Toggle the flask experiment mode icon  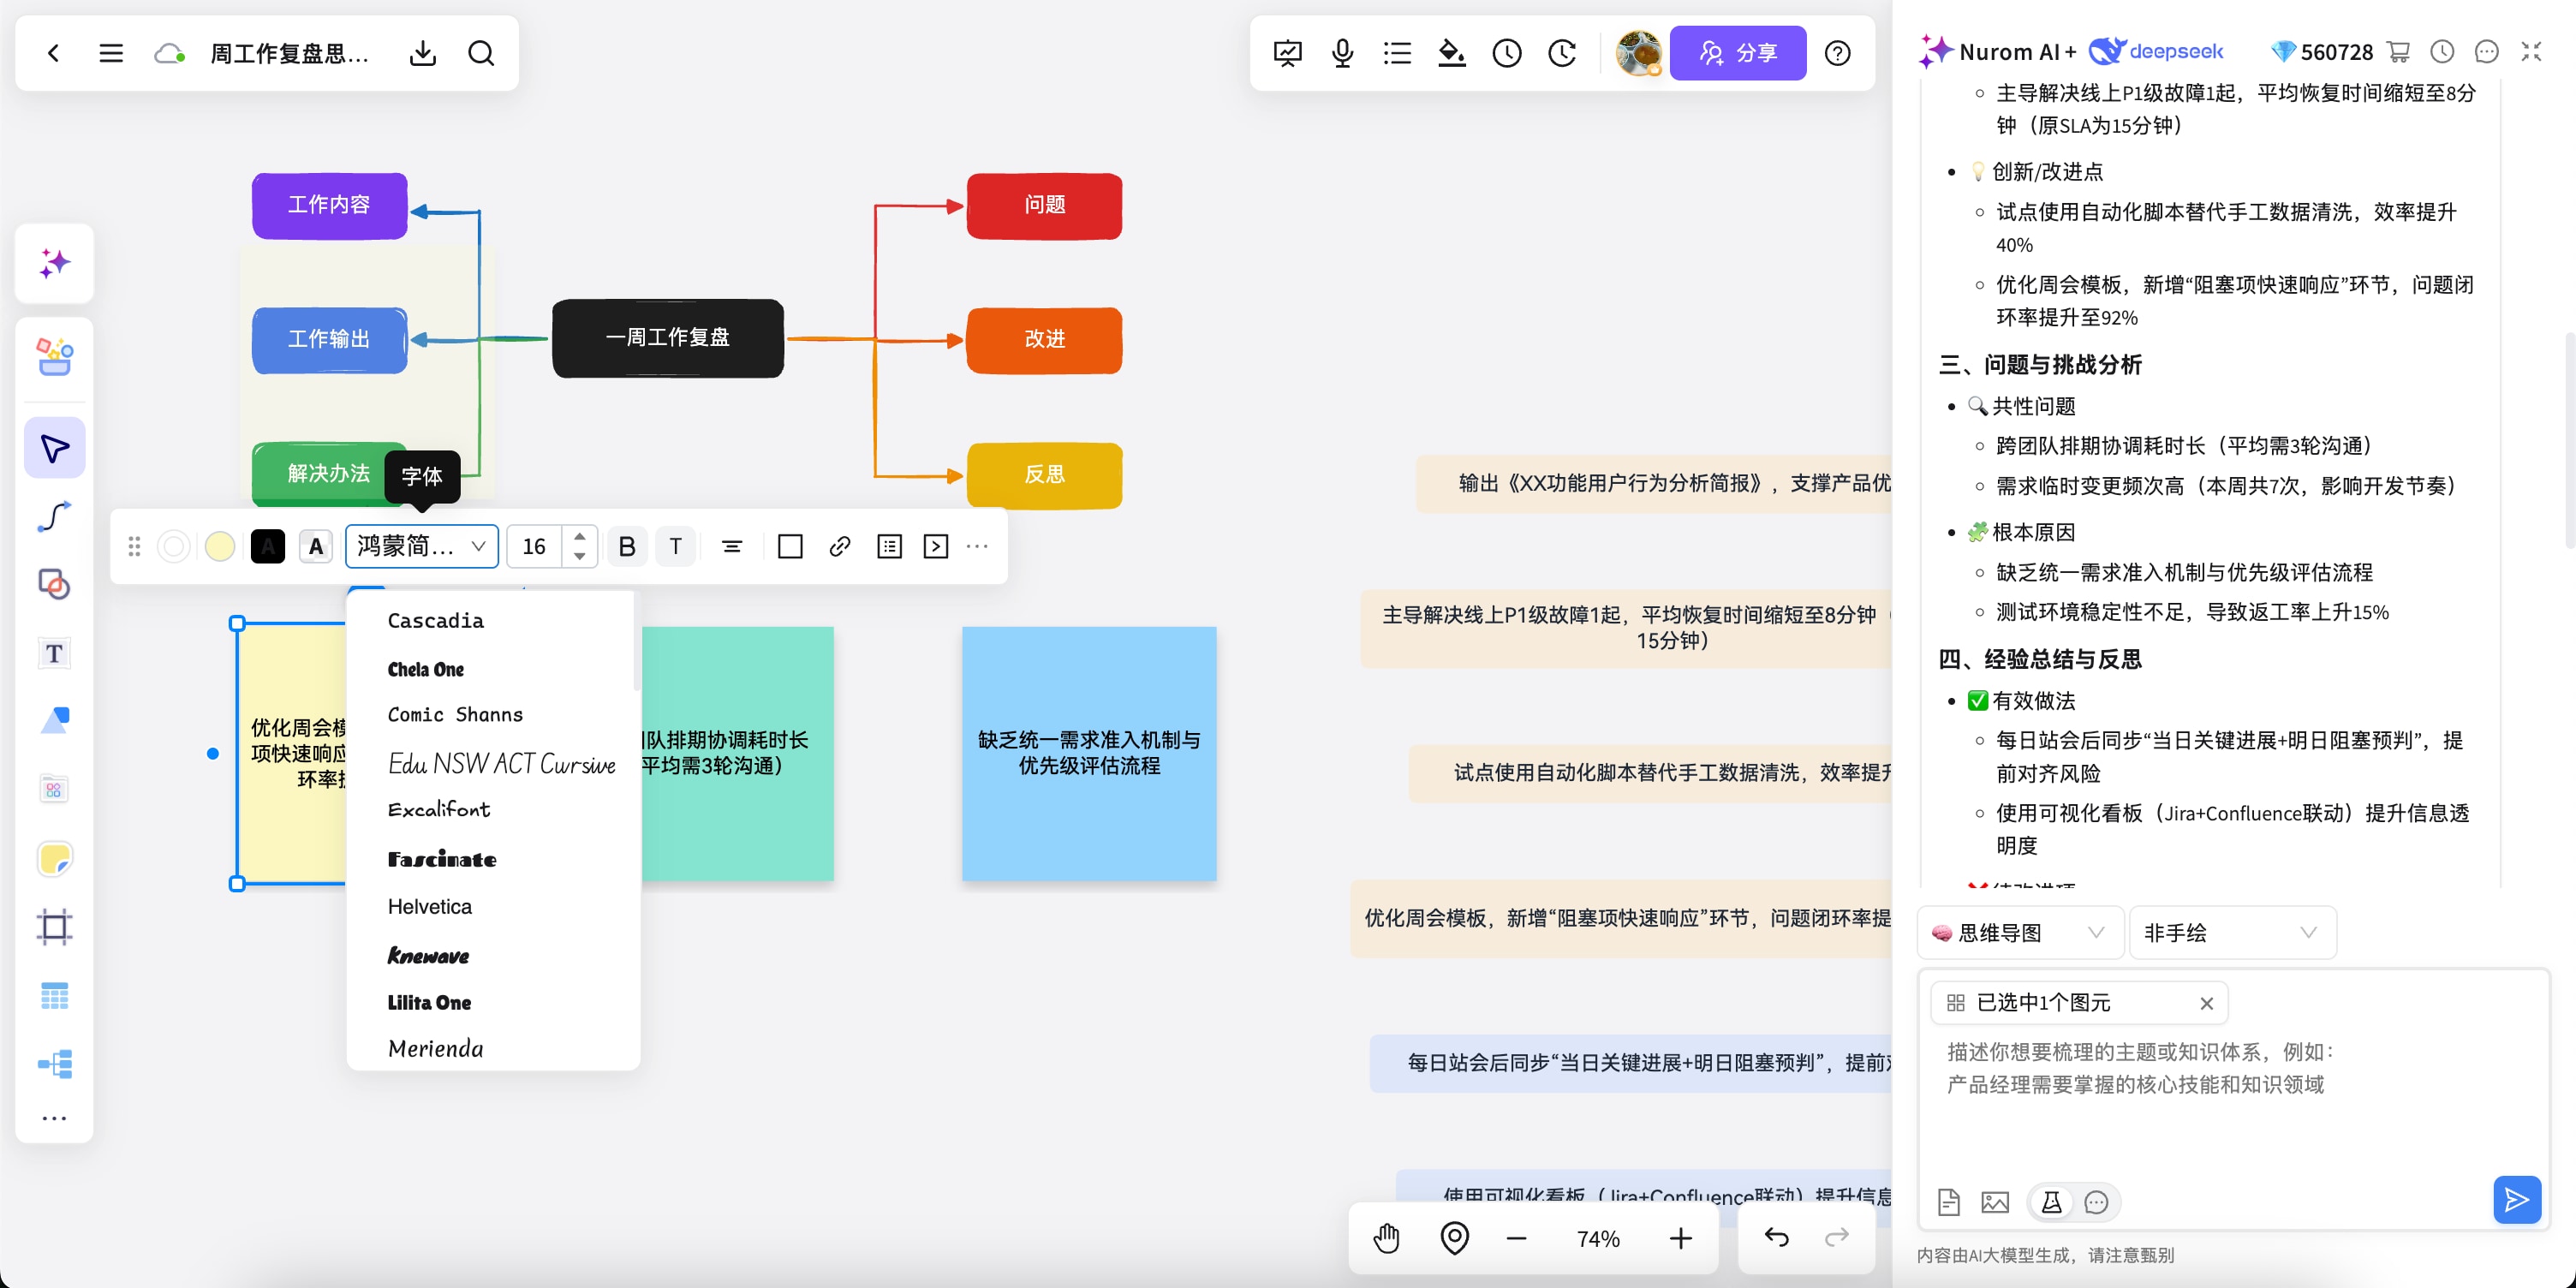[x=2051, y=1202]
